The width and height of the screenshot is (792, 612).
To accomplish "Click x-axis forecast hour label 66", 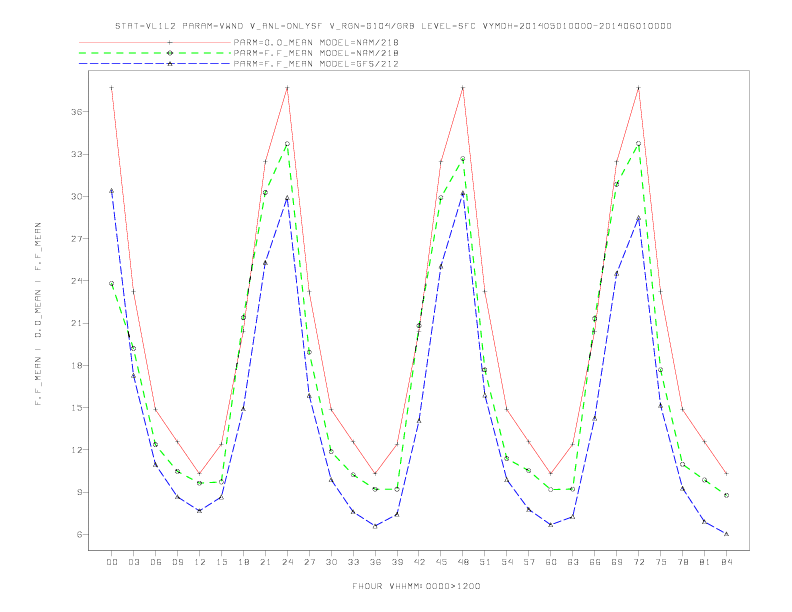I will pos(595,562).
